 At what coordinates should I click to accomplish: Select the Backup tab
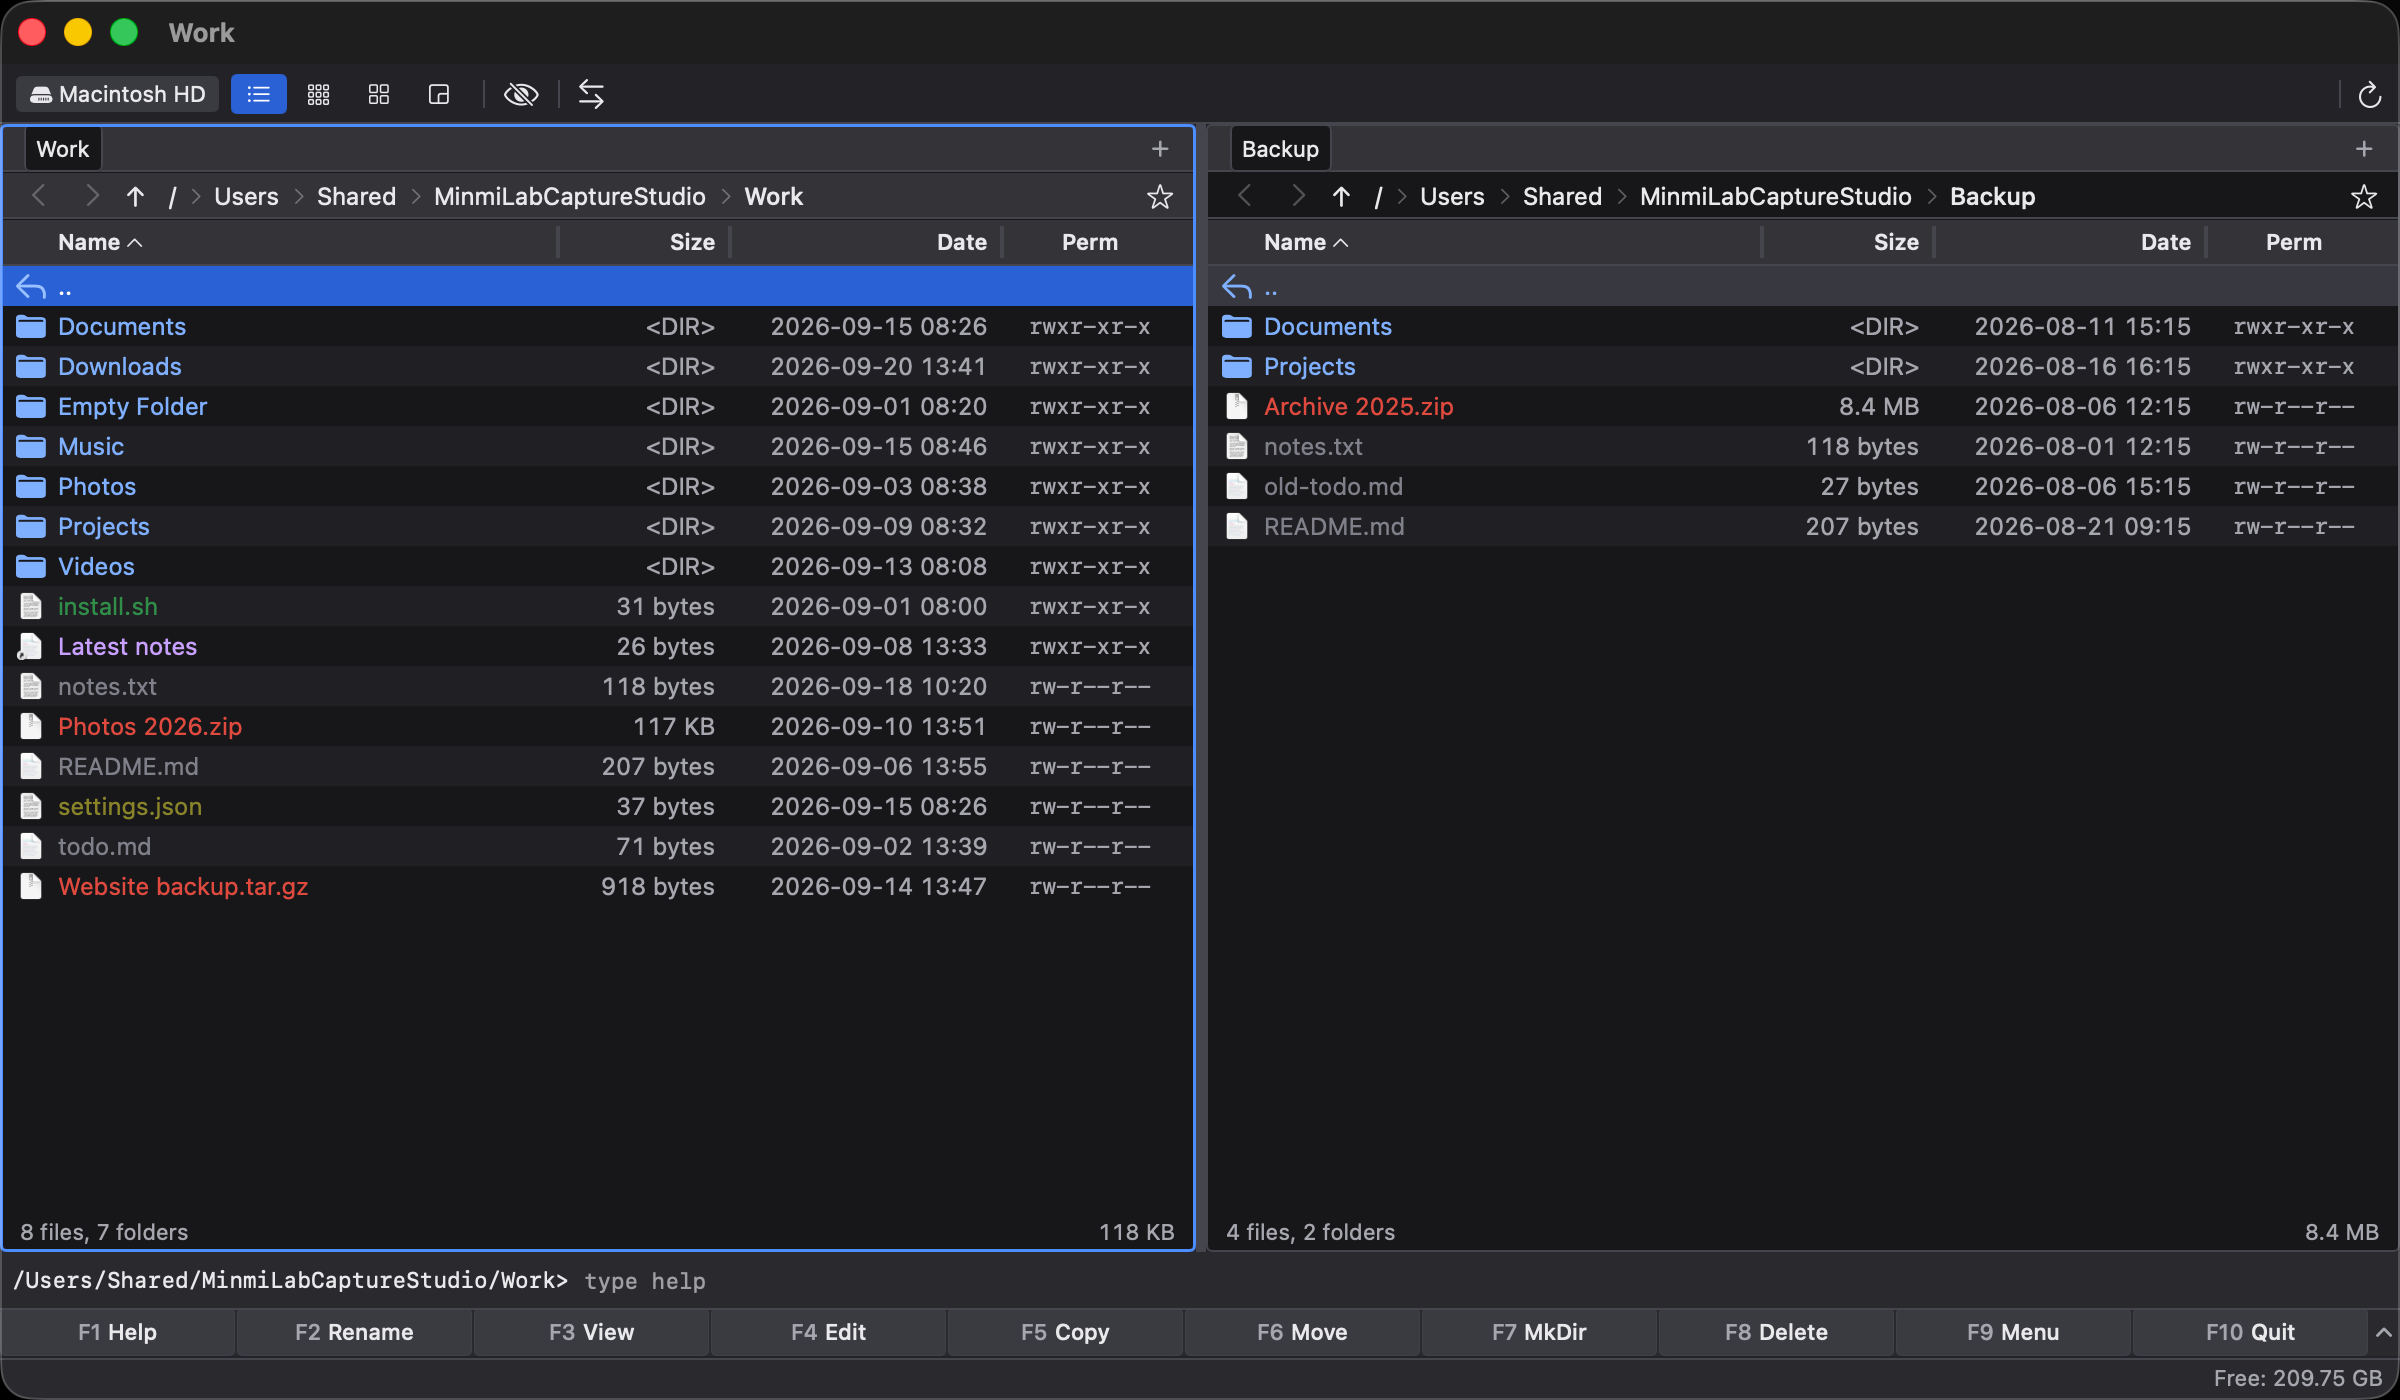1280,149
